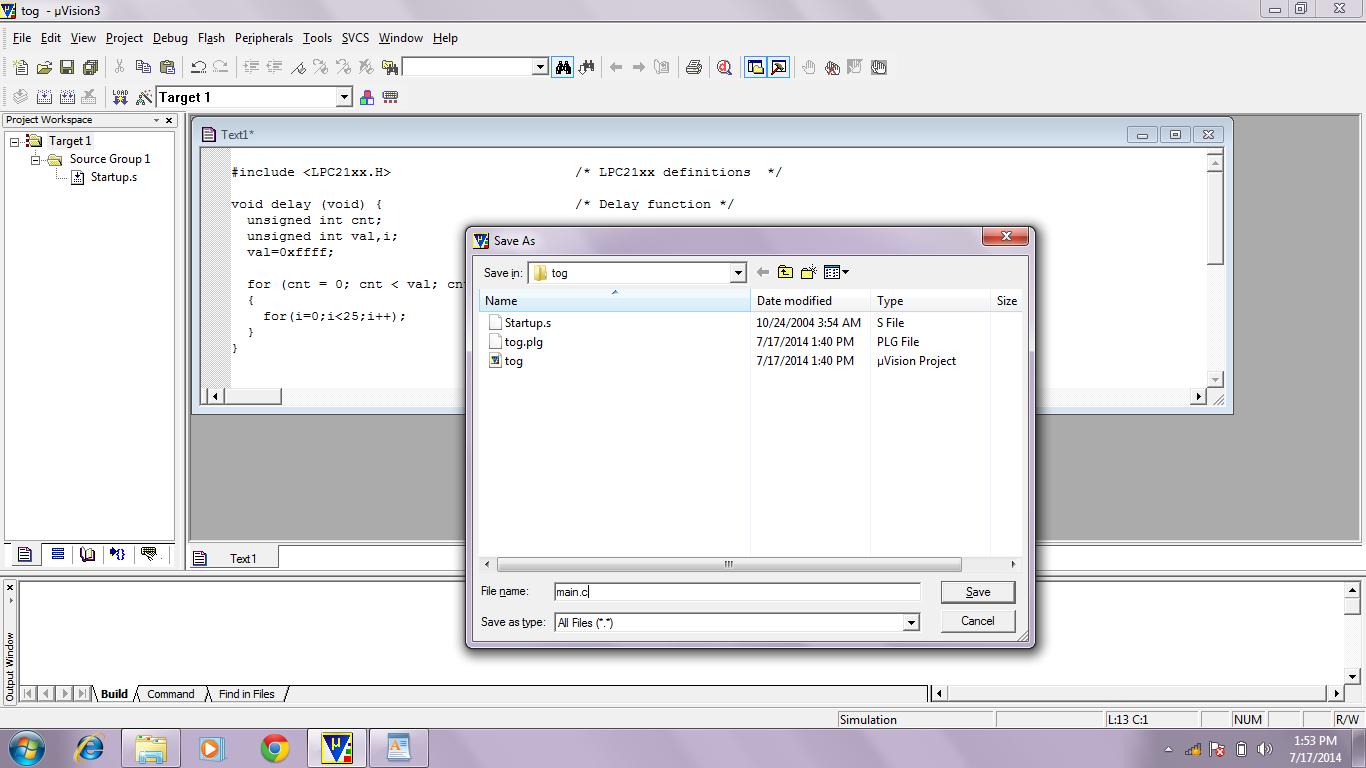Create New Folder icon in Save As dialog
The image size is (1366, 768).
point(809,272)
